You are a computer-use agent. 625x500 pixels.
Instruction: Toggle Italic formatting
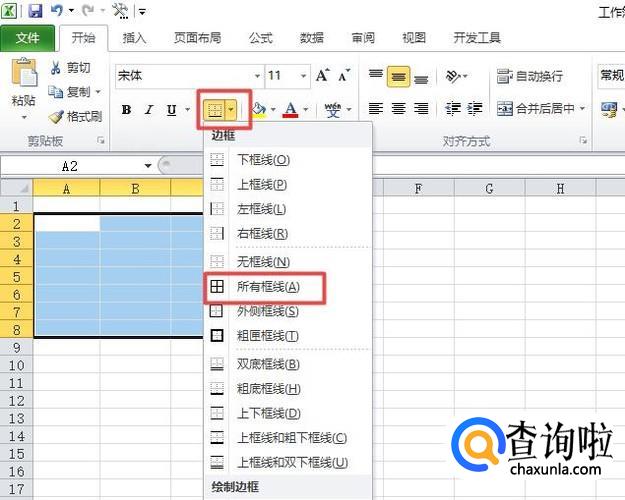click(149, 110)
